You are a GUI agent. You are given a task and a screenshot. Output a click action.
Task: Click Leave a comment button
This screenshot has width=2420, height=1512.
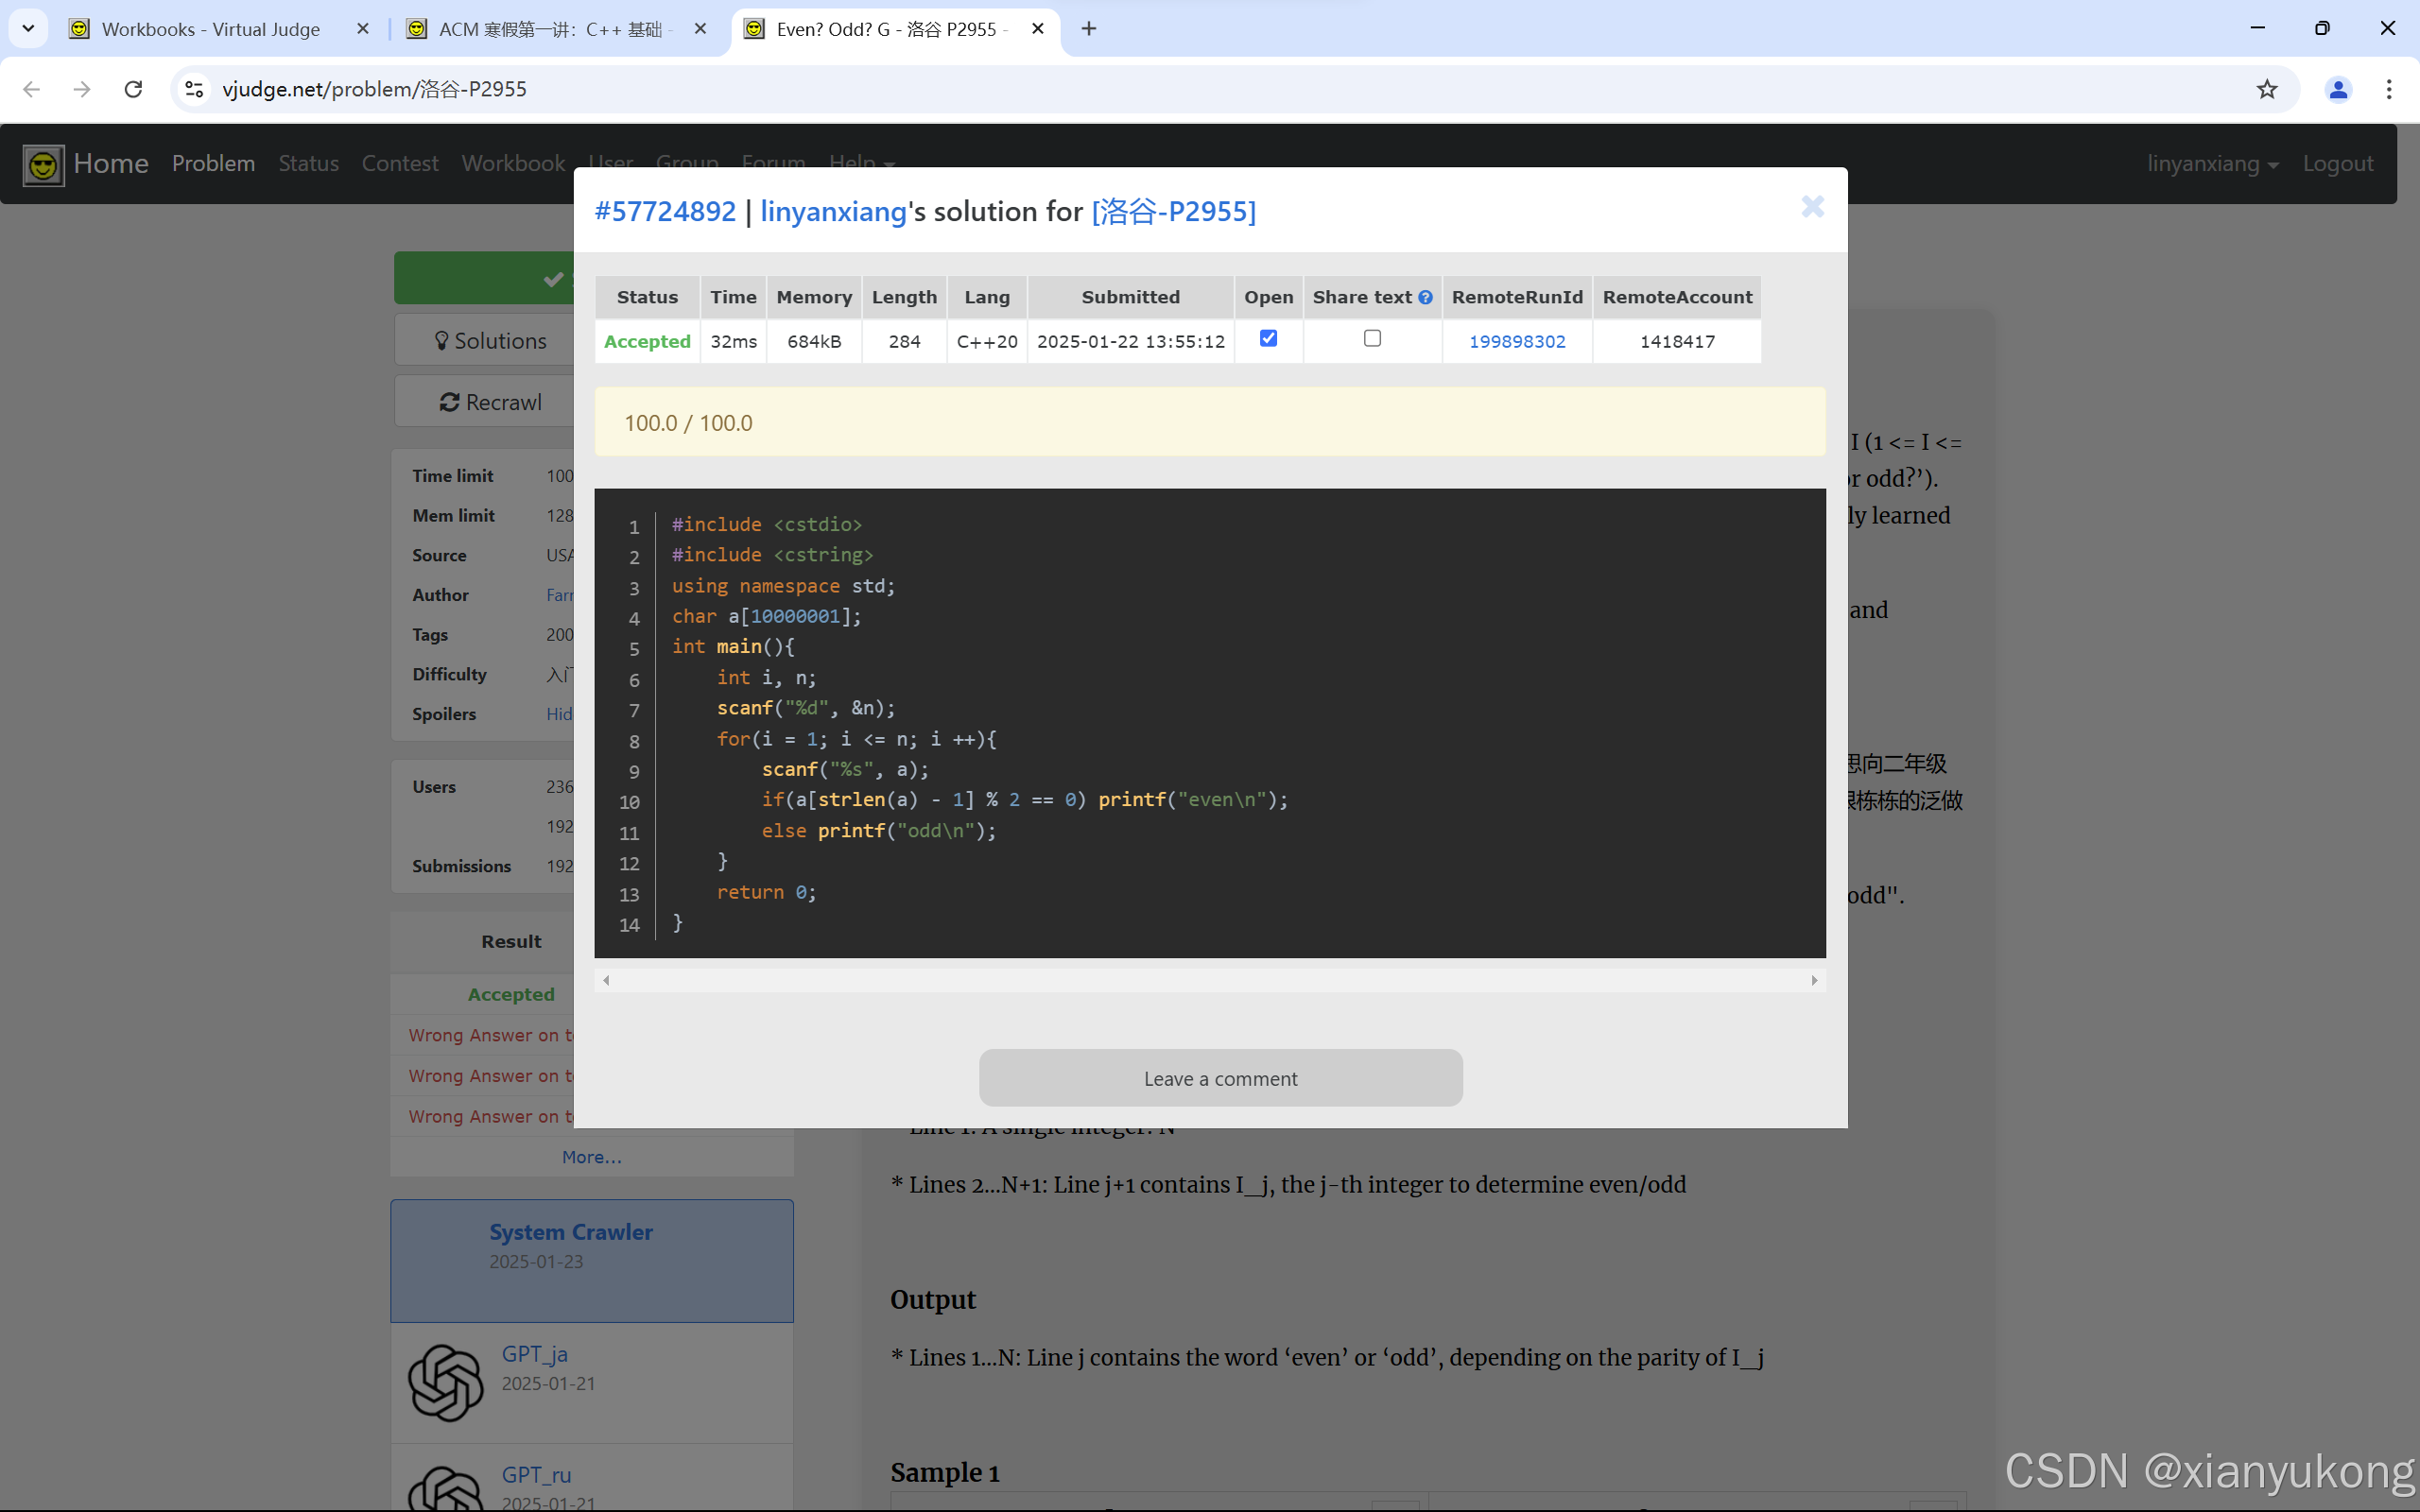pyautogui.click(x=1220, y=1078)
